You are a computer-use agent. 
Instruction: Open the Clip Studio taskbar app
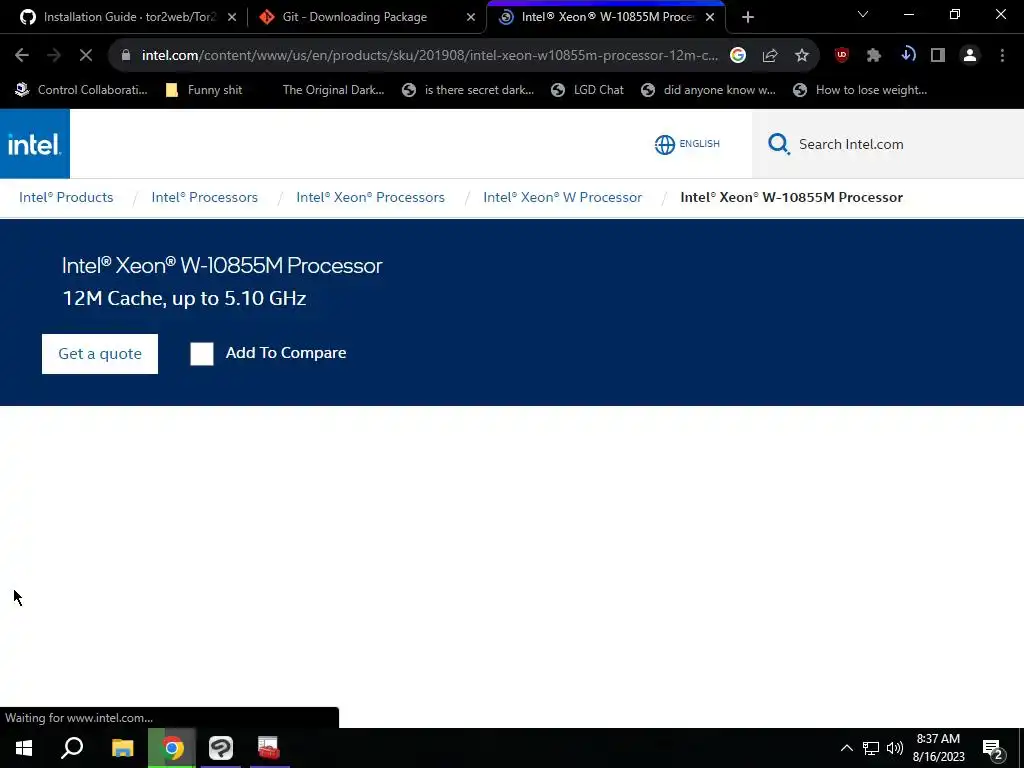coord(221,748)
